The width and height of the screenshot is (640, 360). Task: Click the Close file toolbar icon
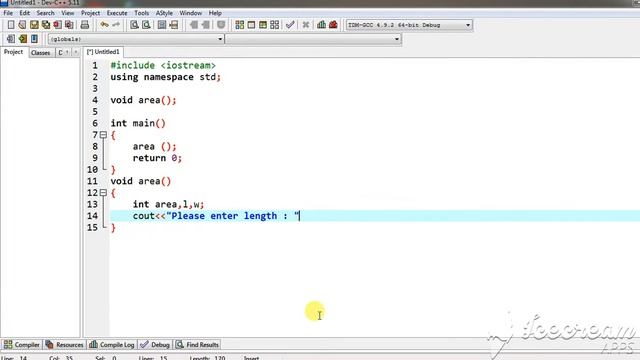tap(58, 25)
